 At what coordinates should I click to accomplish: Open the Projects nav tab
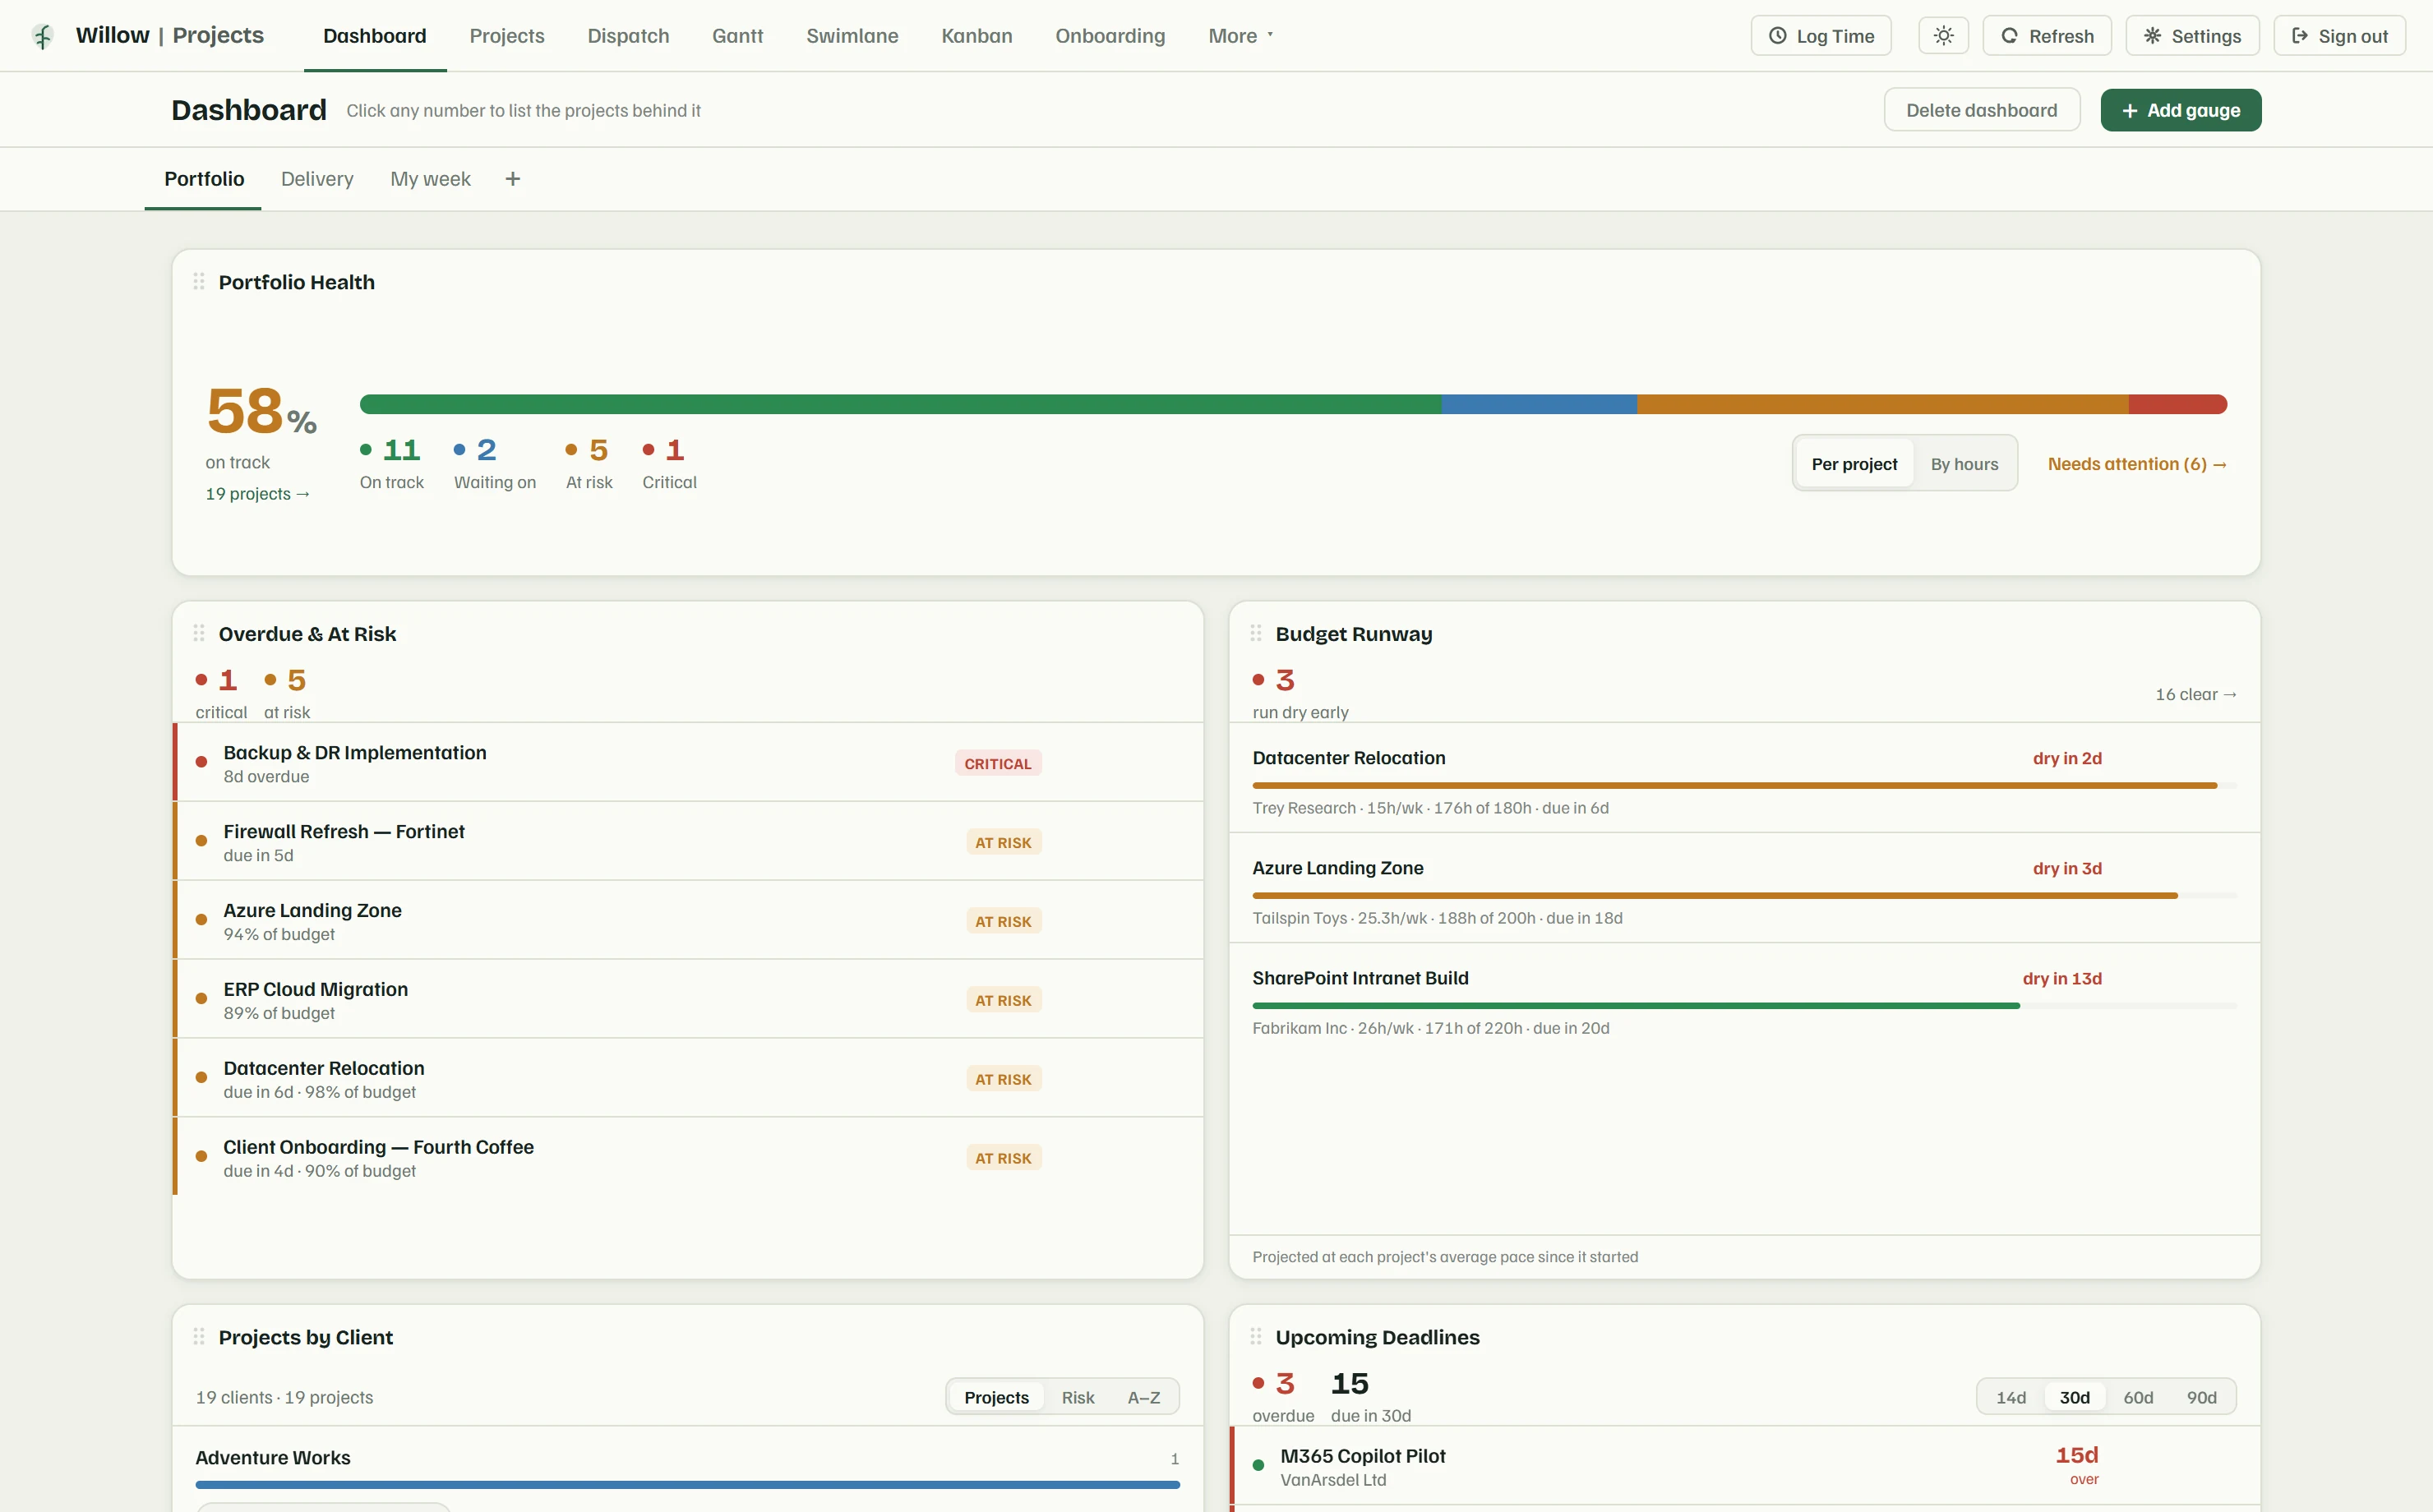[x=507, y=36]
